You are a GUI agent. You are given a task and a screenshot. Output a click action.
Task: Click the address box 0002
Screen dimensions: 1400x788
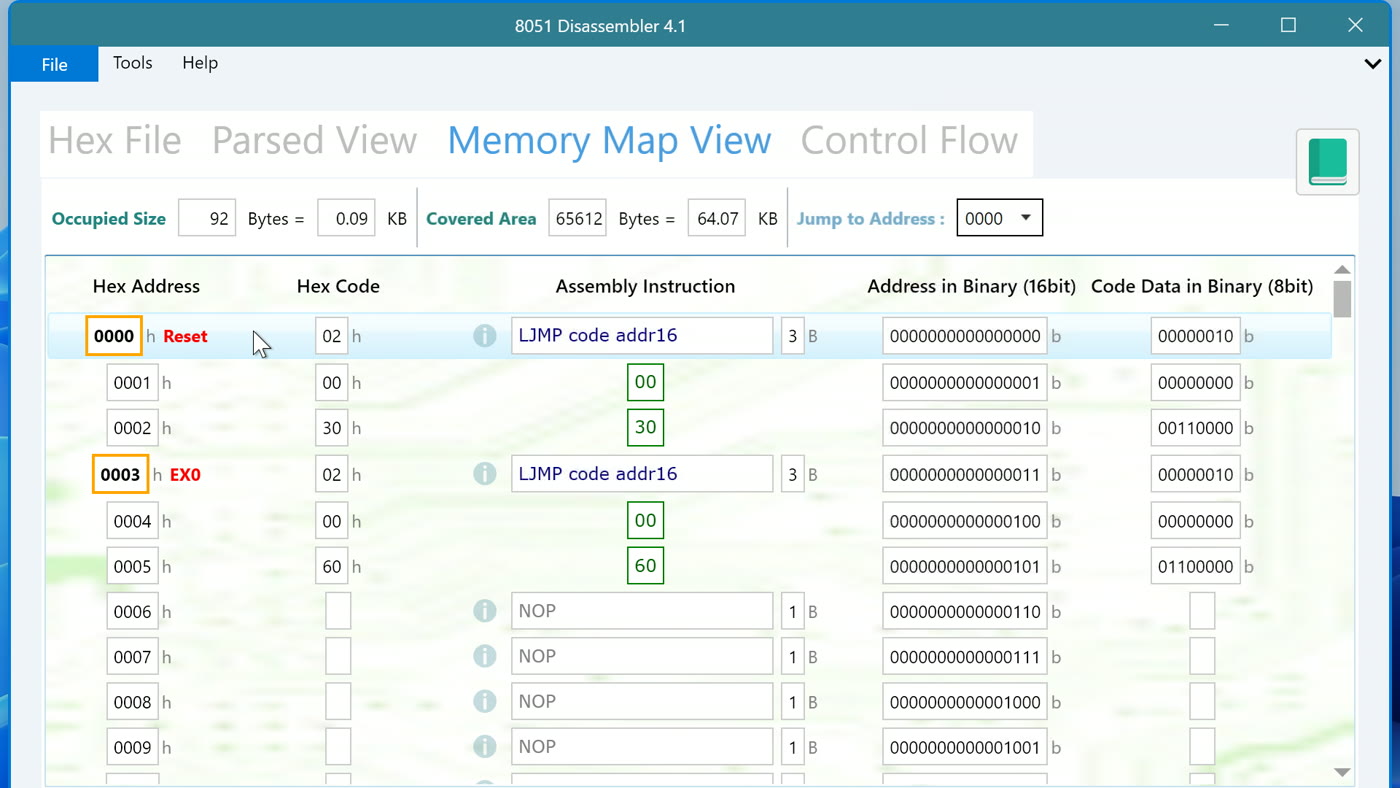point(132,428)
